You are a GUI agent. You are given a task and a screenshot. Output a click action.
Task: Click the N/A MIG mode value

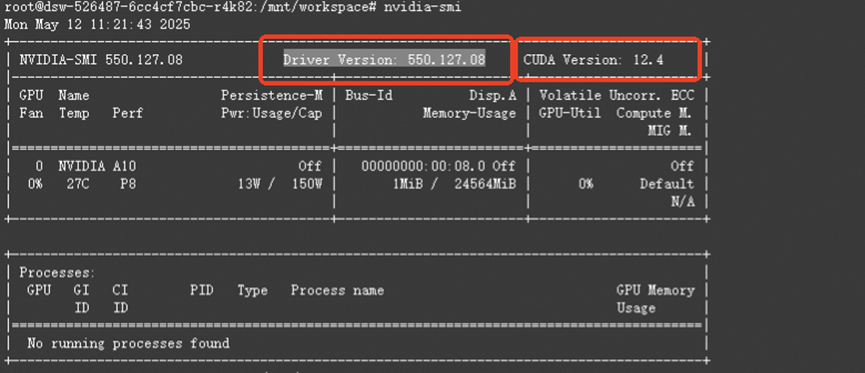683,201
